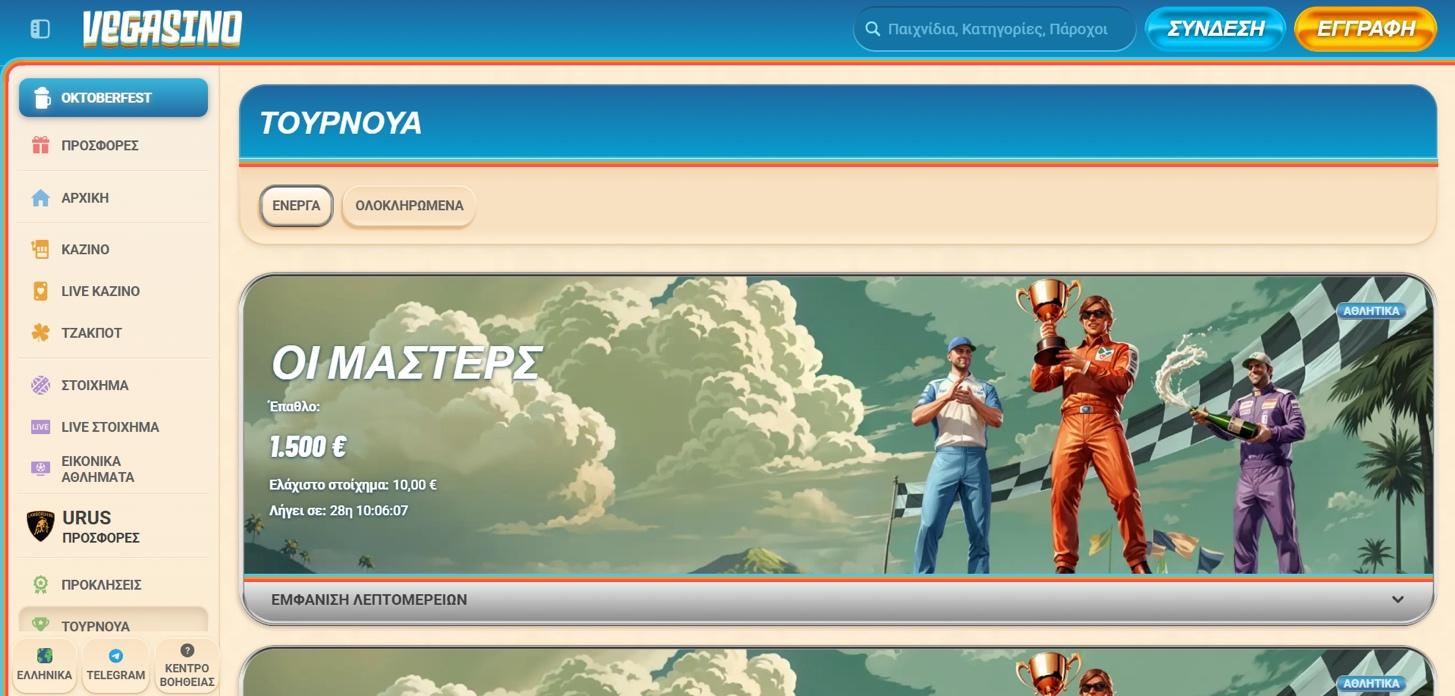Expand ΕΜΦΑΝΙΣΗ ΛΕΠΤΟΜΕΡΕΙΩΝ with the chevron
The width and height of the screenshot is (1455, 696).
pos(1398,600)
